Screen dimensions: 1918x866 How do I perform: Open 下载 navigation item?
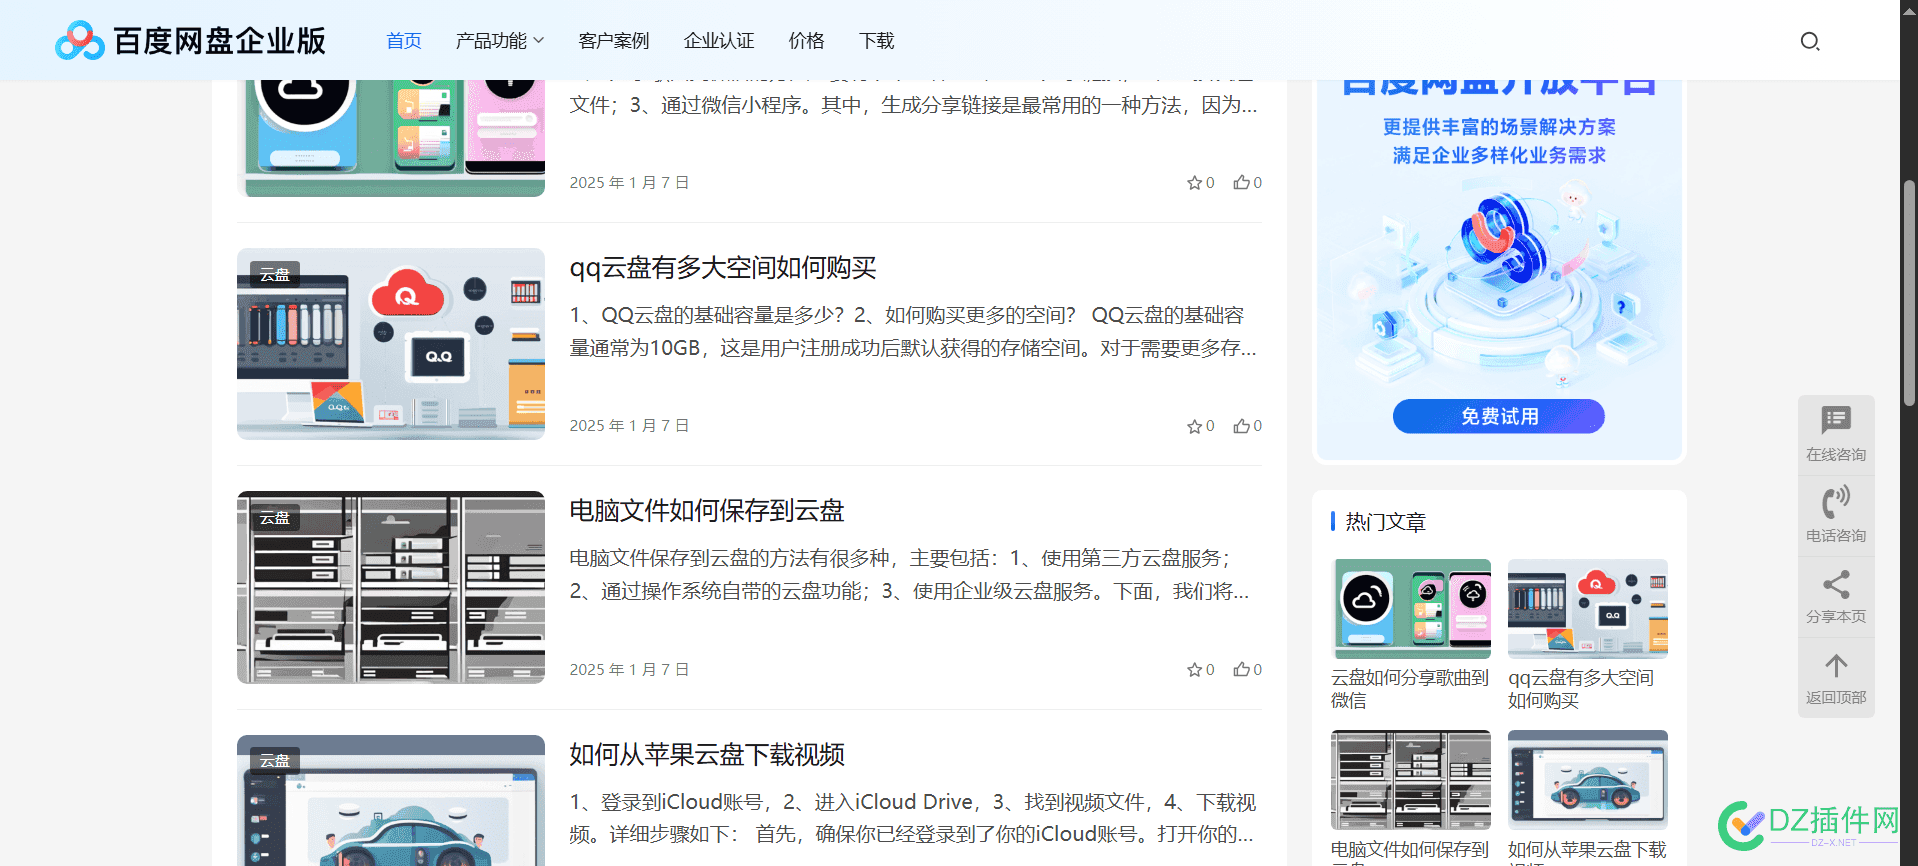tap(876, 41)
